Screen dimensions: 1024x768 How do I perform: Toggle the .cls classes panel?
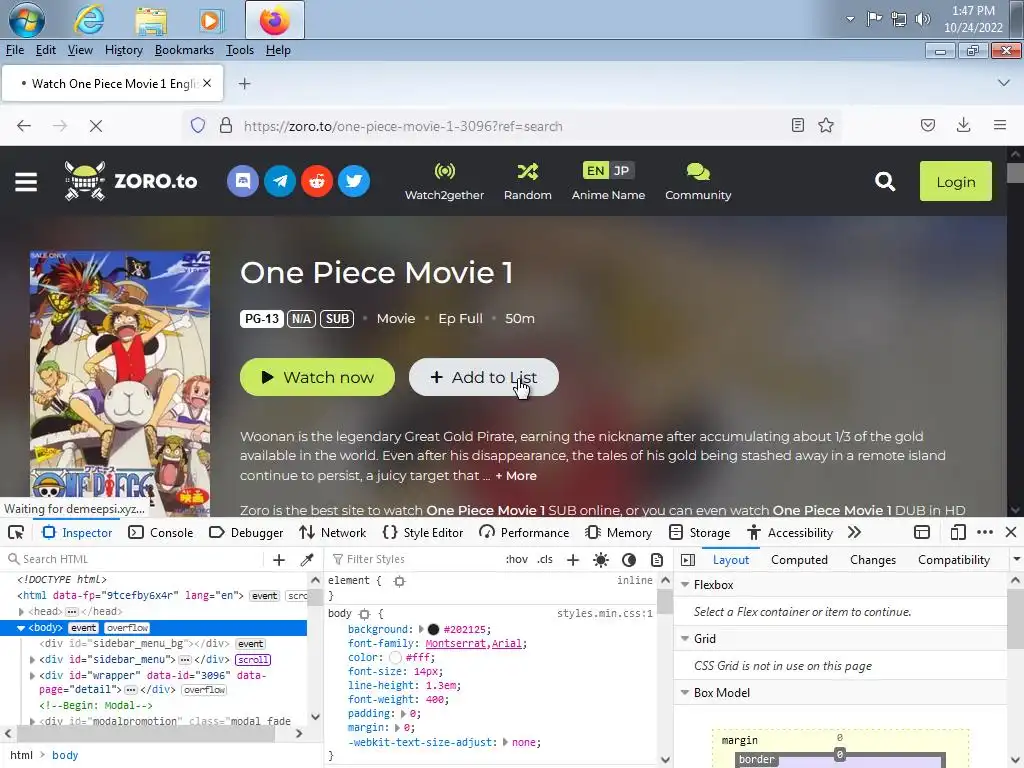(x=545, y=560)
